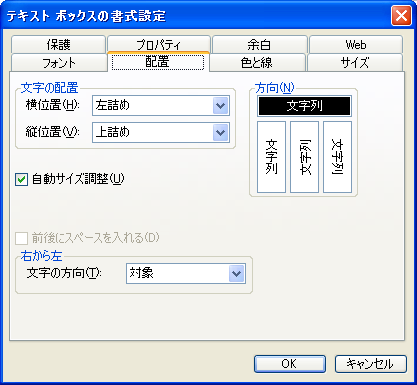Go to the Web tab

click(x=356, y=44)
